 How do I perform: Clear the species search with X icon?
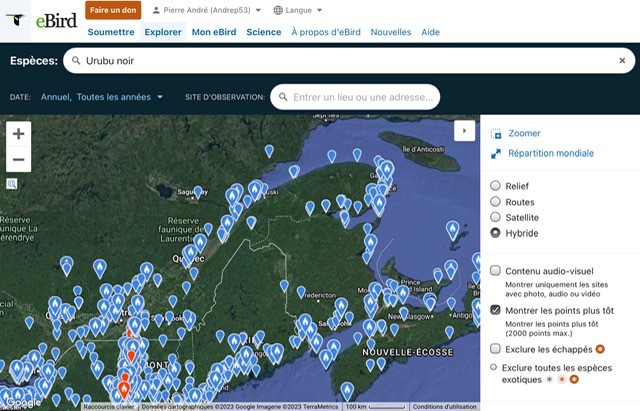(622, 61)
